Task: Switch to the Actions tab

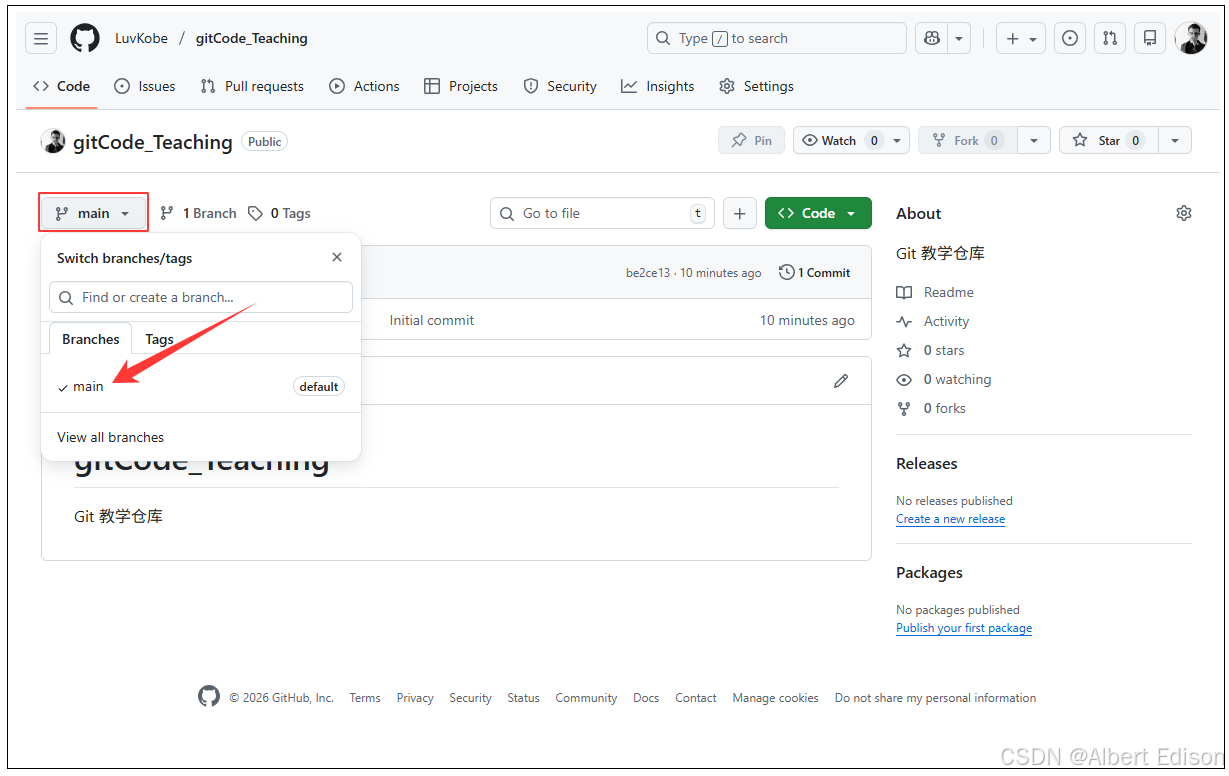Action: (365, 86)
